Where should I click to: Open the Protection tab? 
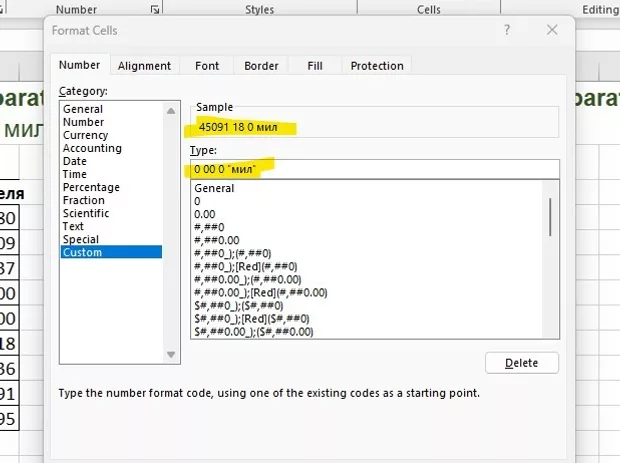376,66
